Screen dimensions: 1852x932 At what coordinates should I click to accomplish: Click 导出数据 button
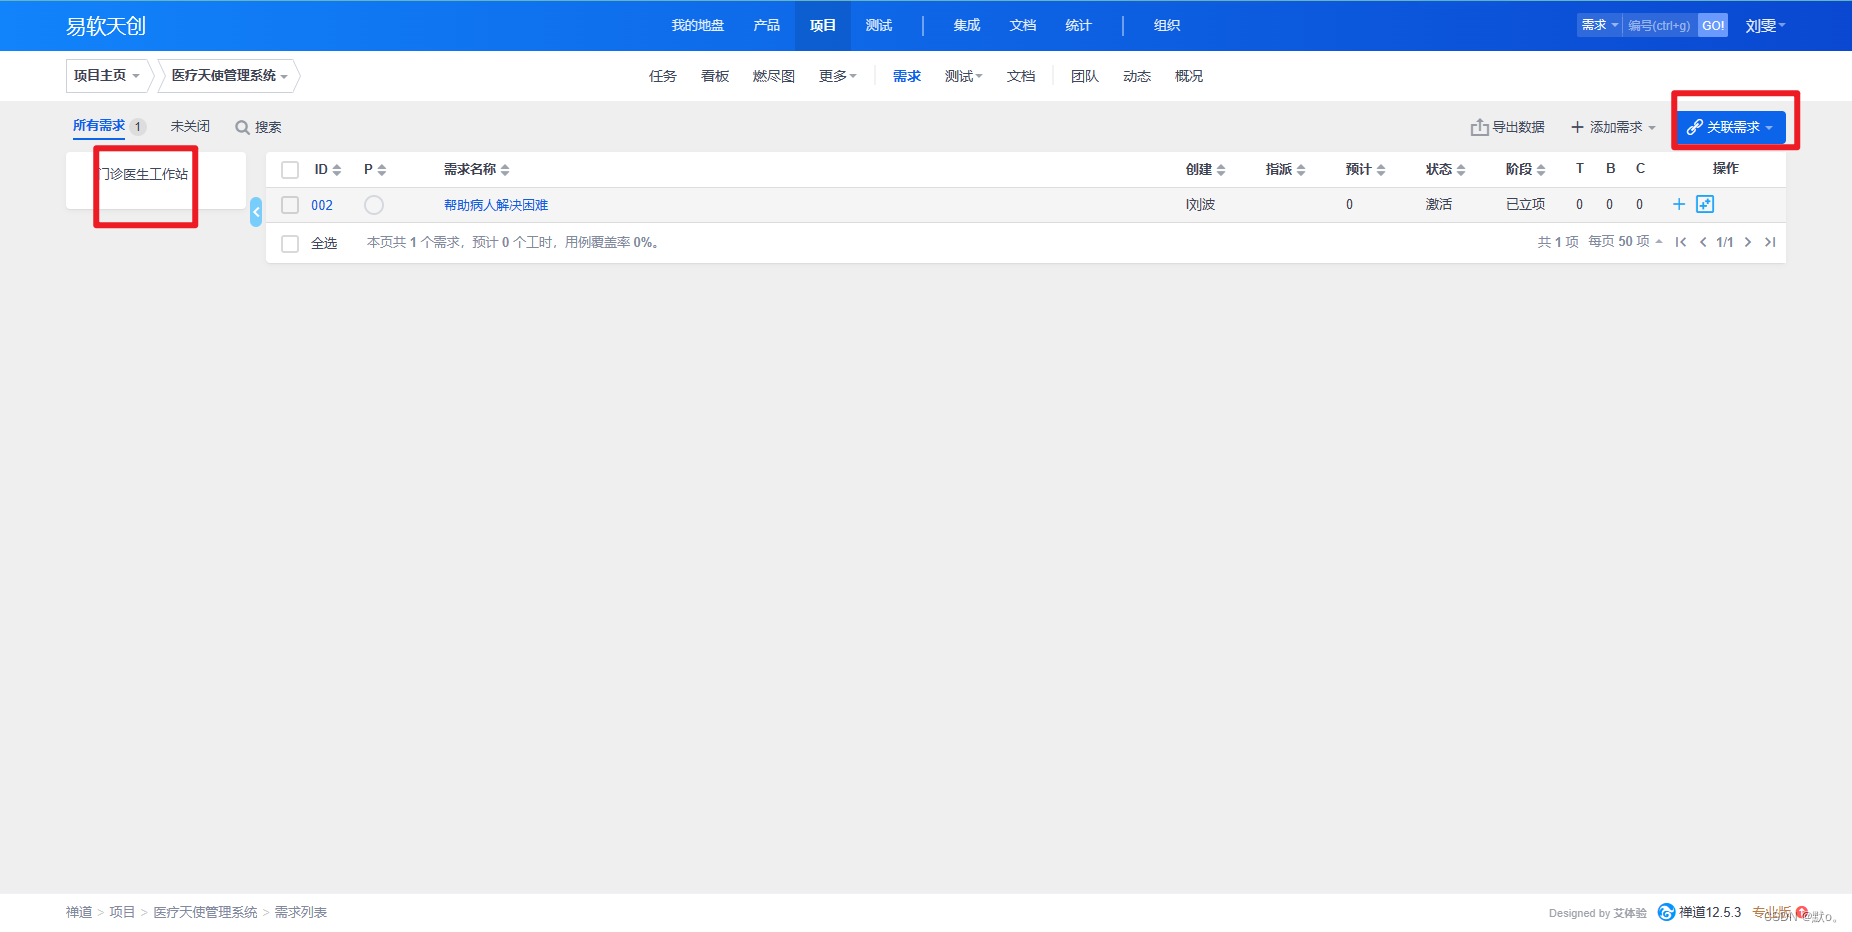tap(1508, 127)
